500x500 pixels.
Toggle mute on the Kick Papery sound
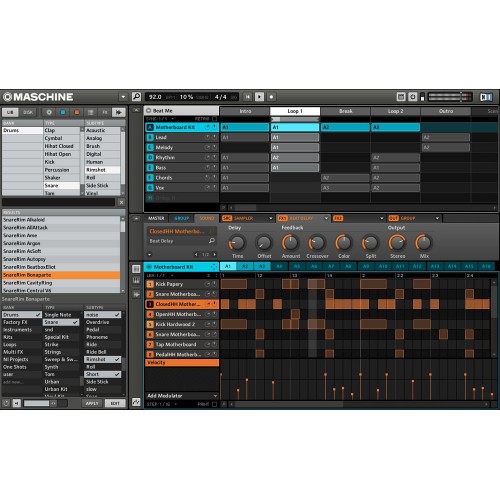[207, 284]
